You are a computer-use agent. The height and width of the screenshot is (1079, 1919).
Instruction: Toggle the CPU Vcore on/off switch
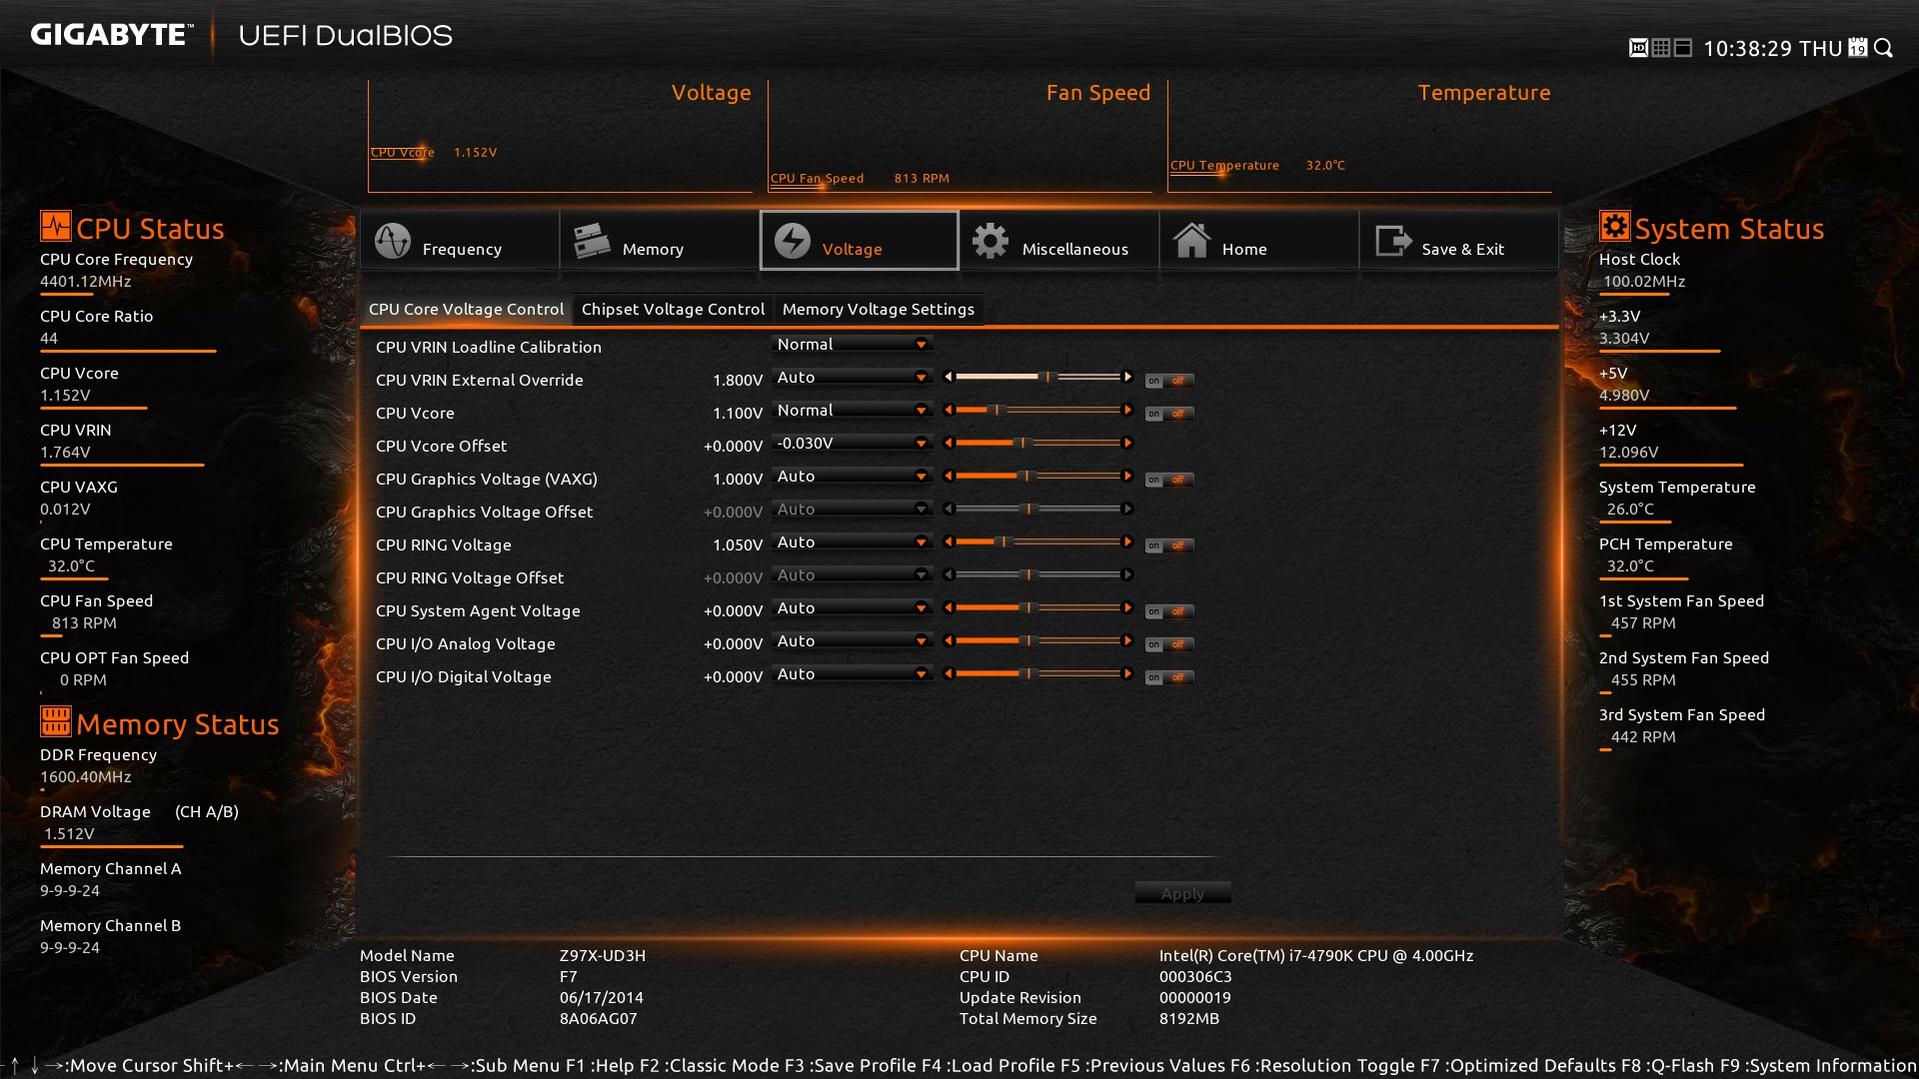click(x=1169, y=414)
